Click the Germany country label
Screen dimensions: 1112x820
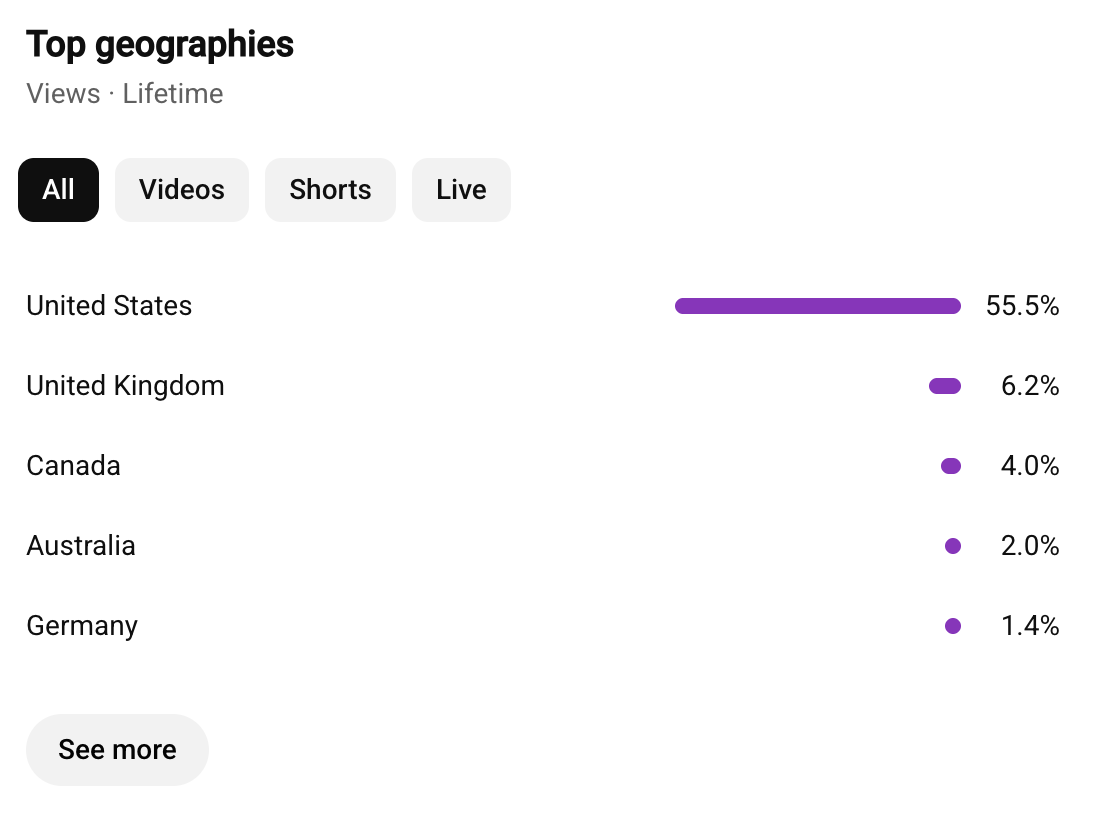click(x=82, y=626)
